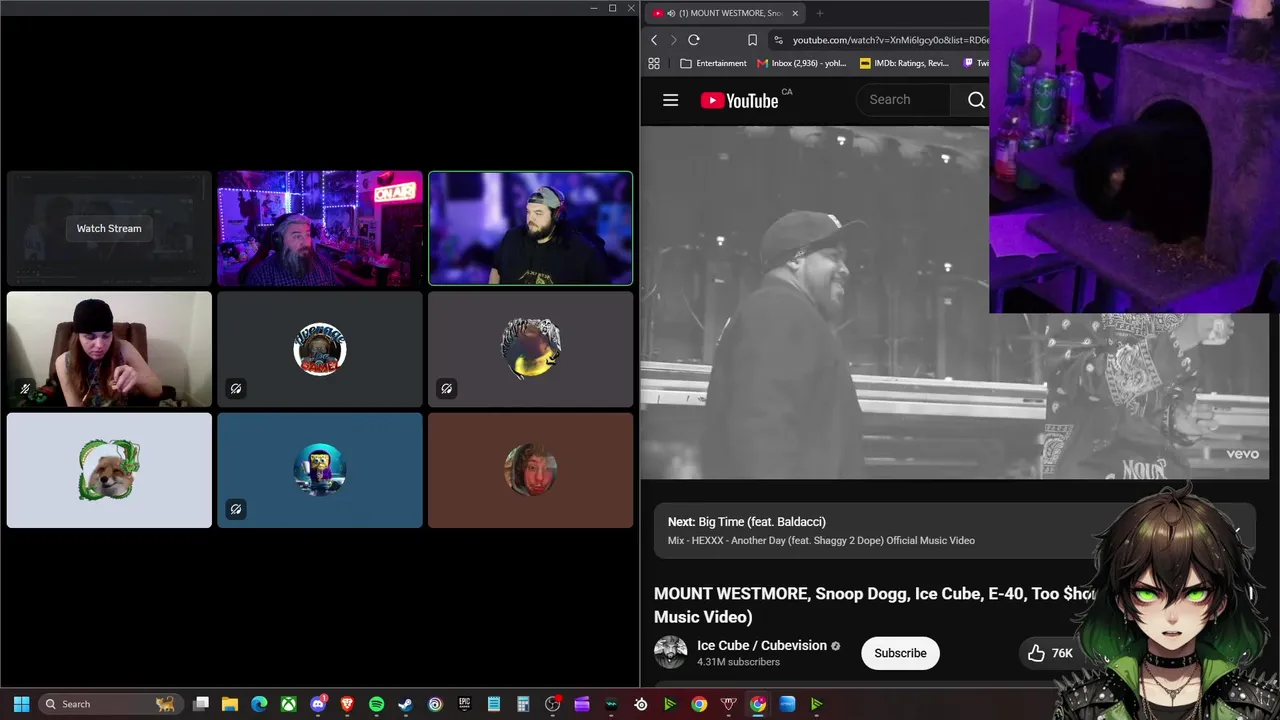Select the MOUNT WESTMORE browser tab
The image size is (1280, 720).
pos(725,13)
